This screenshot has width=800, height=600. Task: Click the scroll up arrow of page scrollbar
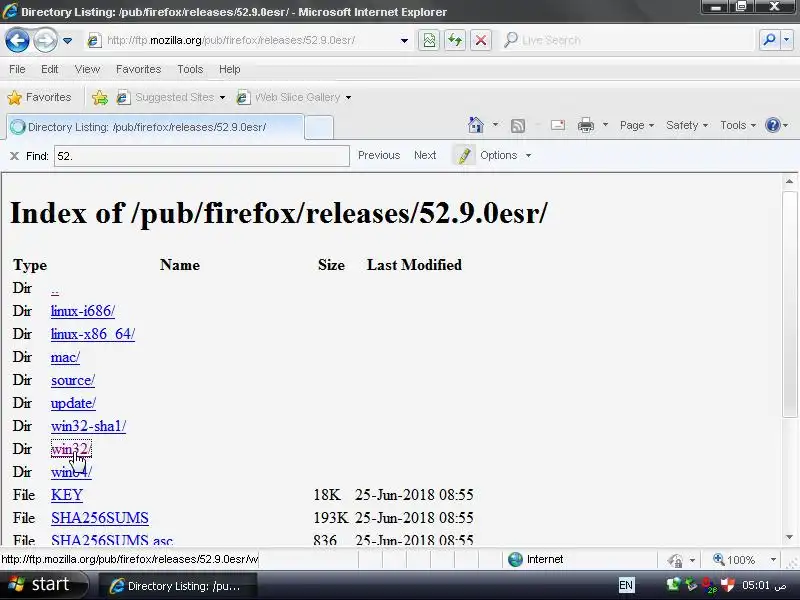[789, 182]
